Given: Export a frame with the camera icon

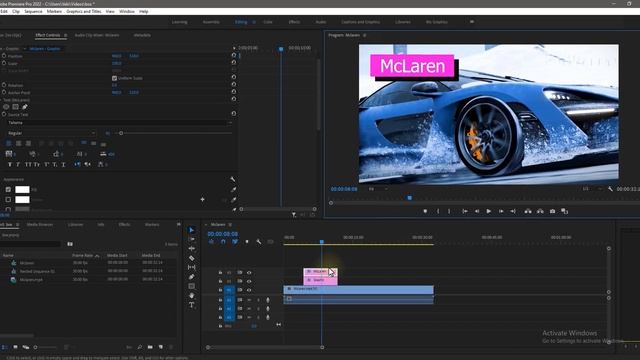Looking at the screenshot, I should tap(552, 211).
